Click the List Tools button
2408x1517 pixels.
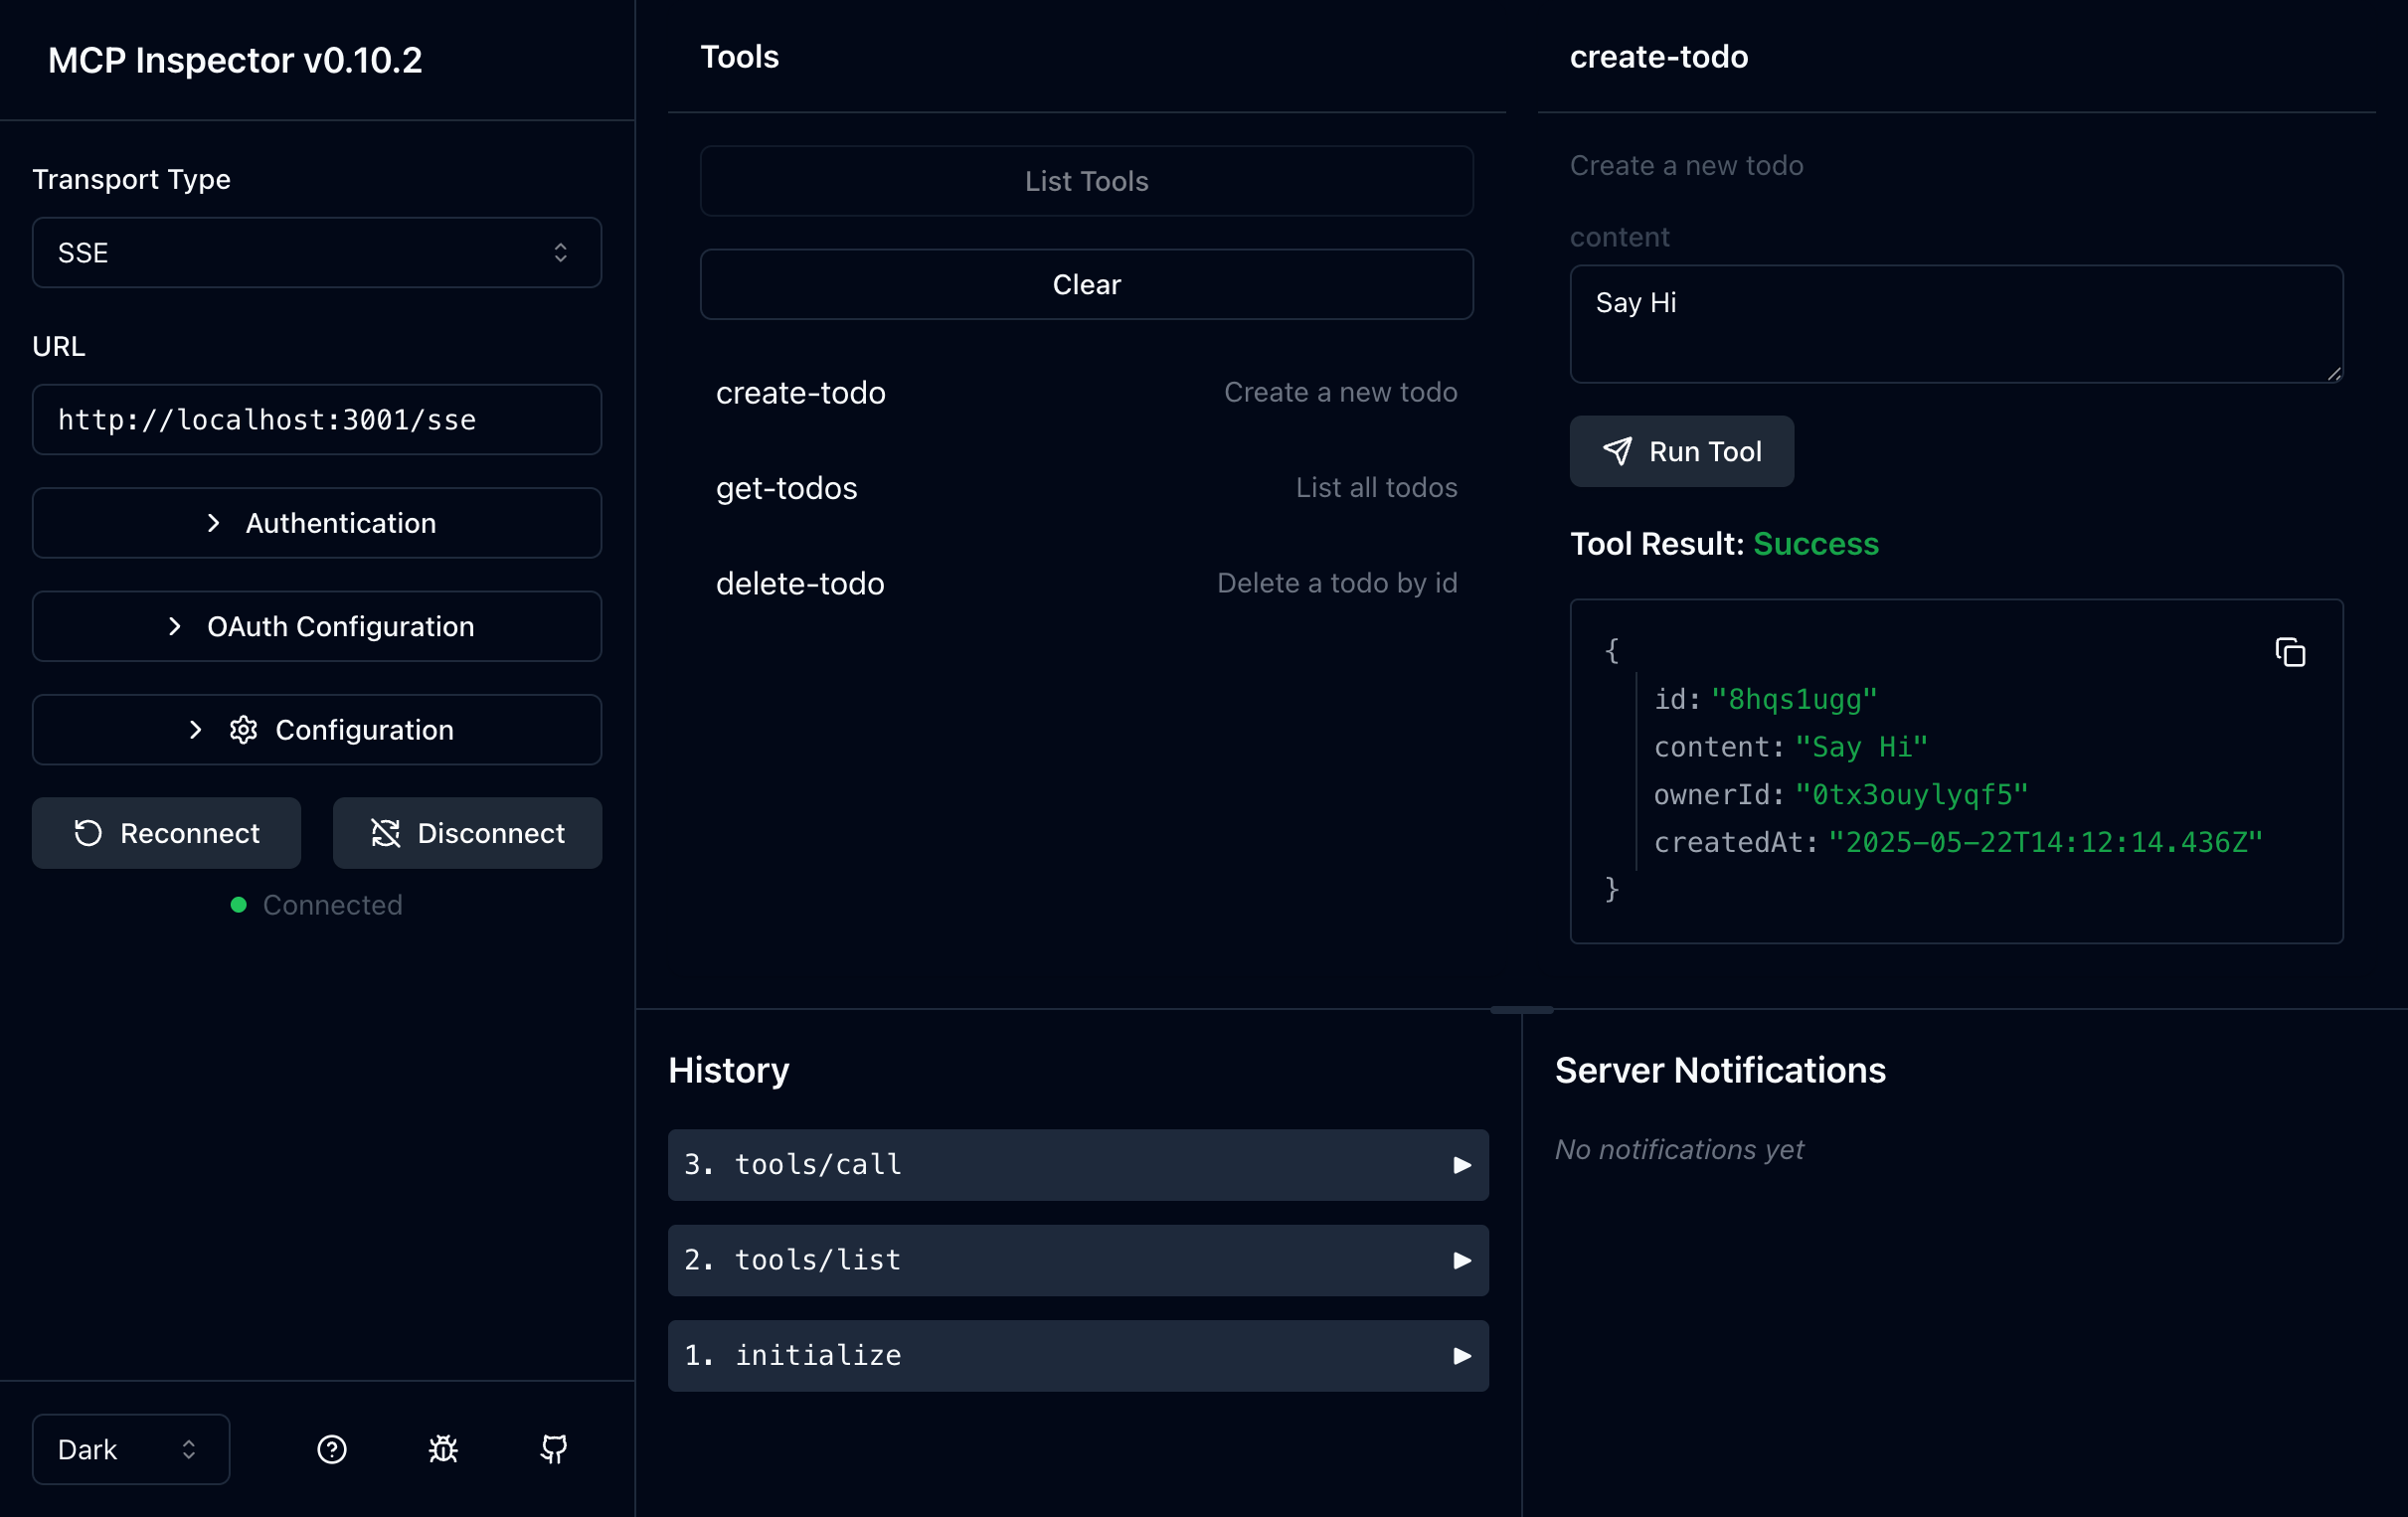pyautogui.click(x=1086, y=181)
